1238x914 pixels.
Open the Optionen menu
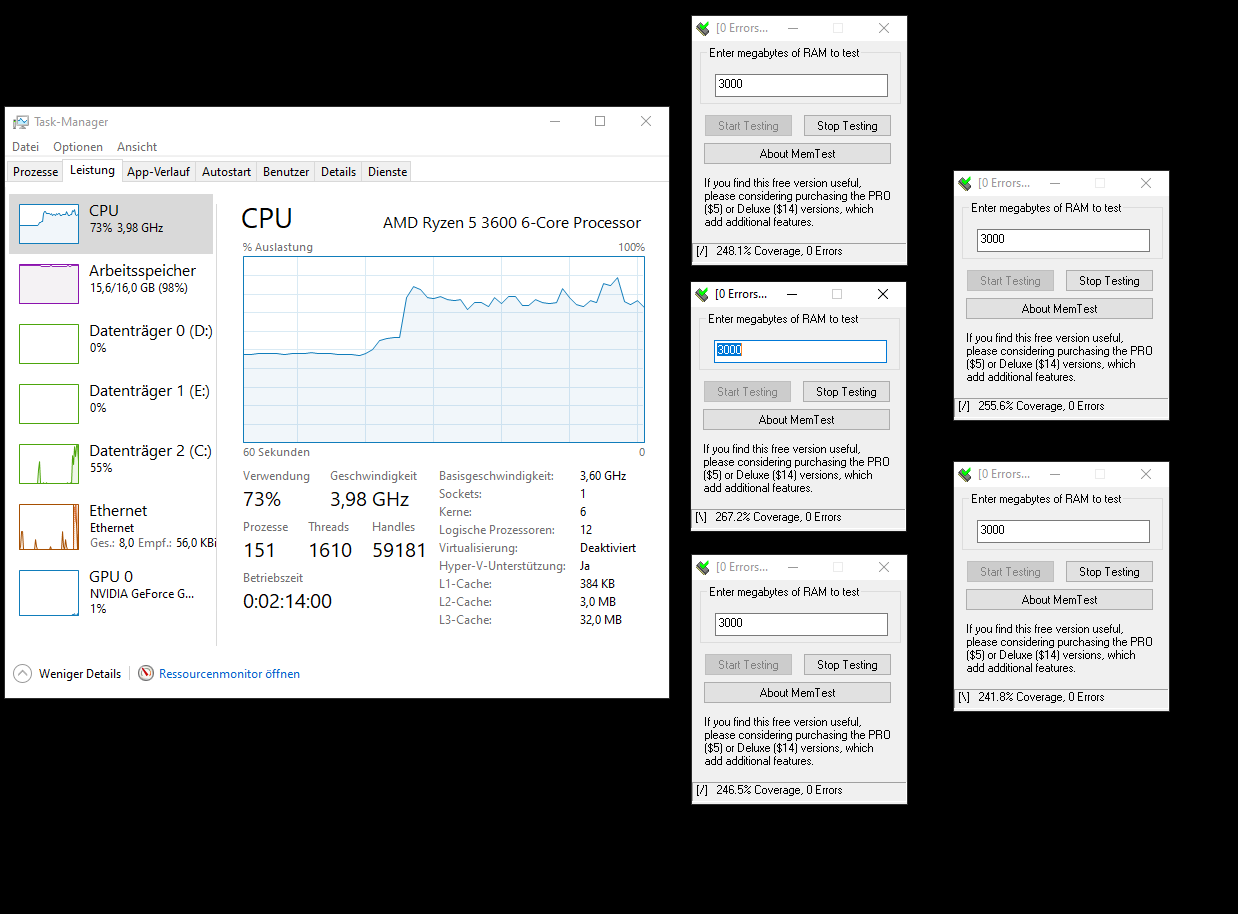click(x=78, y=147)
